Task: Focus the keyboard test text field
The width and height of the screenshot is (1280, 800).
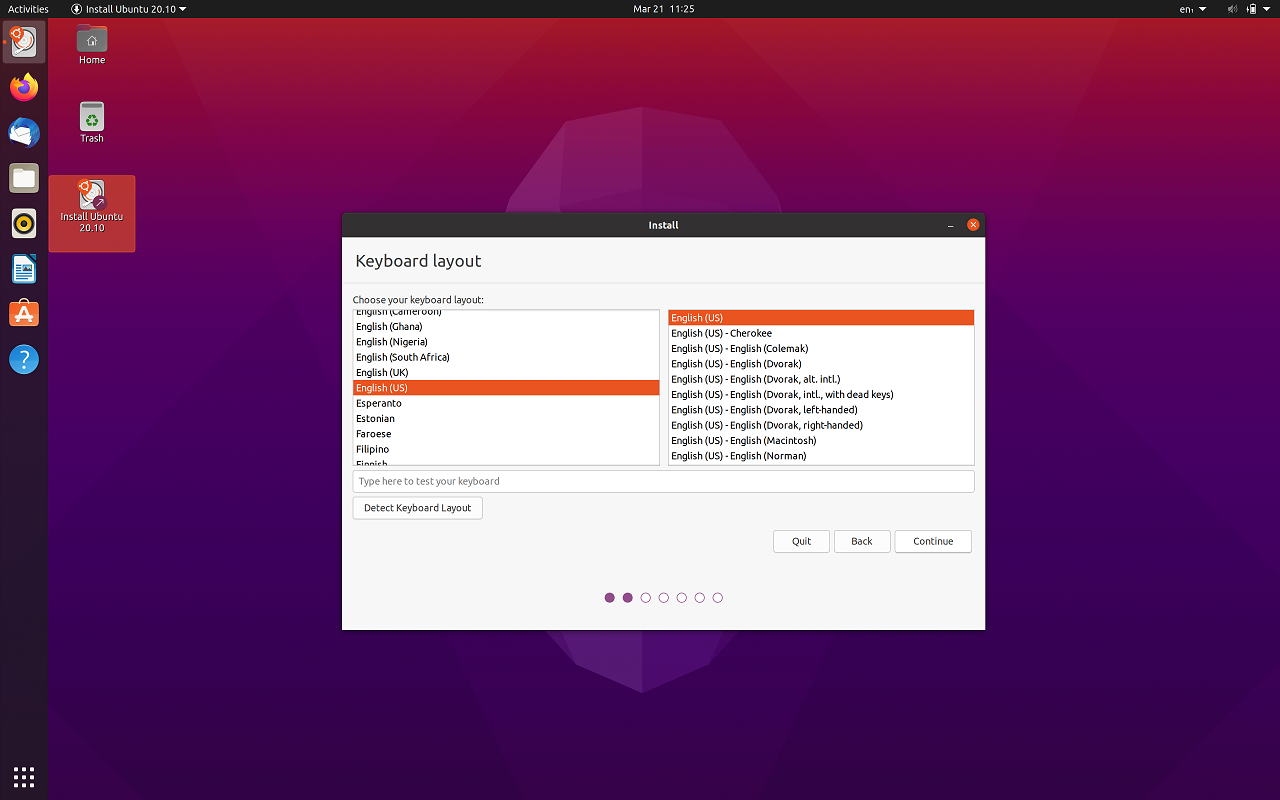Action: point(663,481)
